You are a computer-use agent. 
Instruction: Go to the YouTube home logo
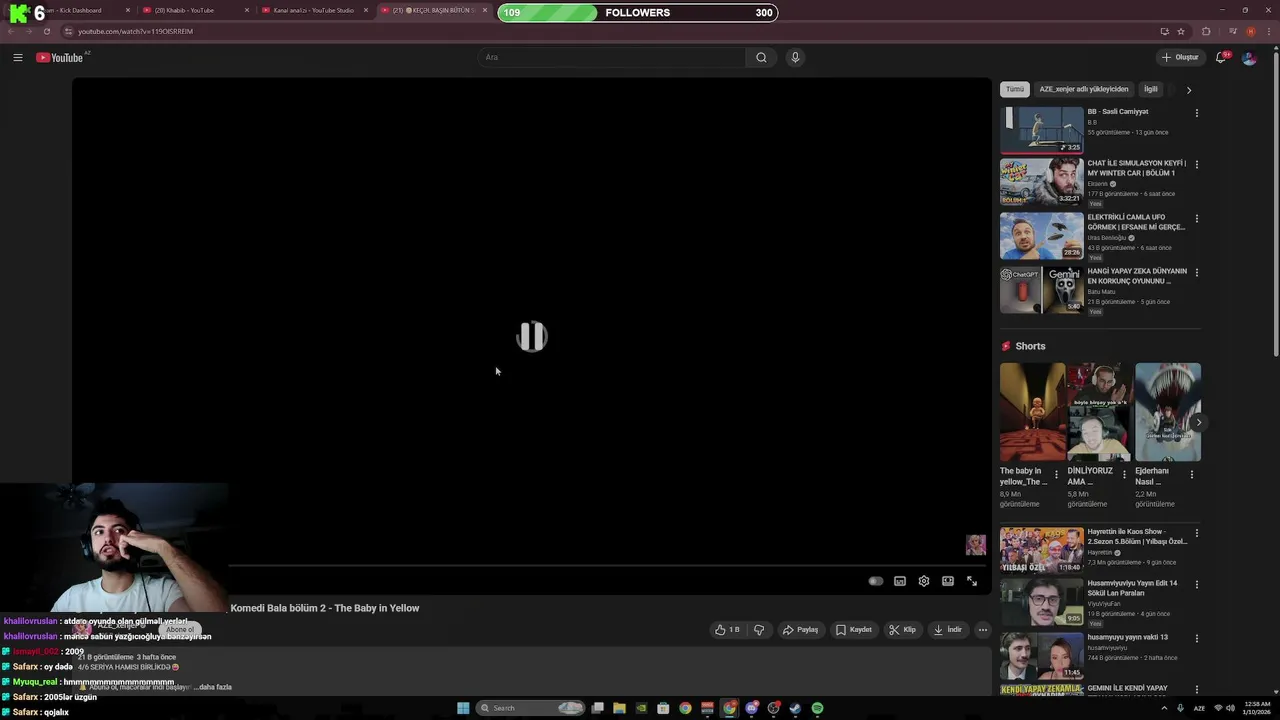pyautogui.click(x=60, y=57)
